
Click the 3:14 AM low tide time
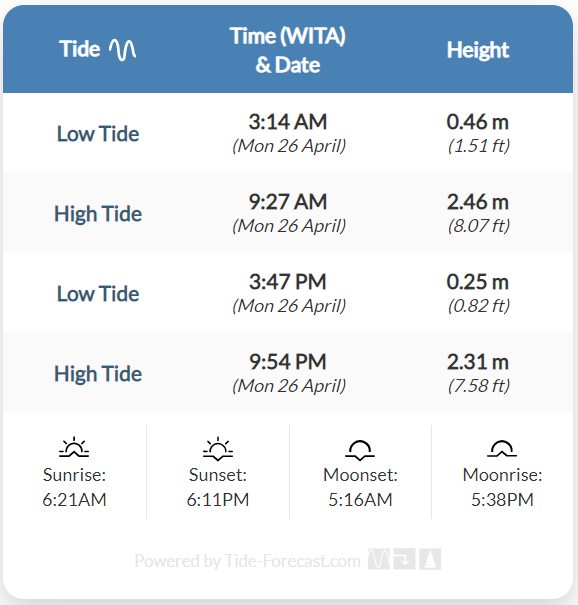[x=288, y=122]
